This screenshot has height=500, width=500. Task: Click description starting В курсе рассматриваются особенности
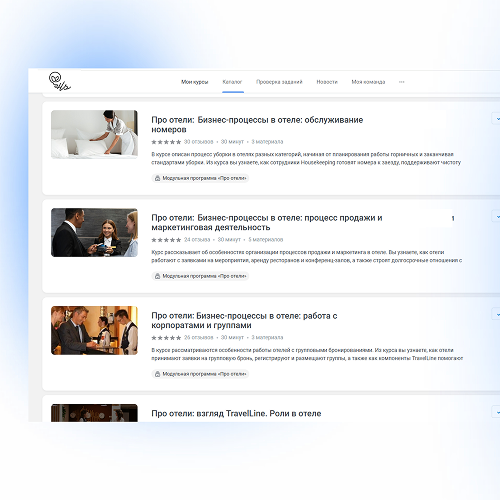pos(307,354)
